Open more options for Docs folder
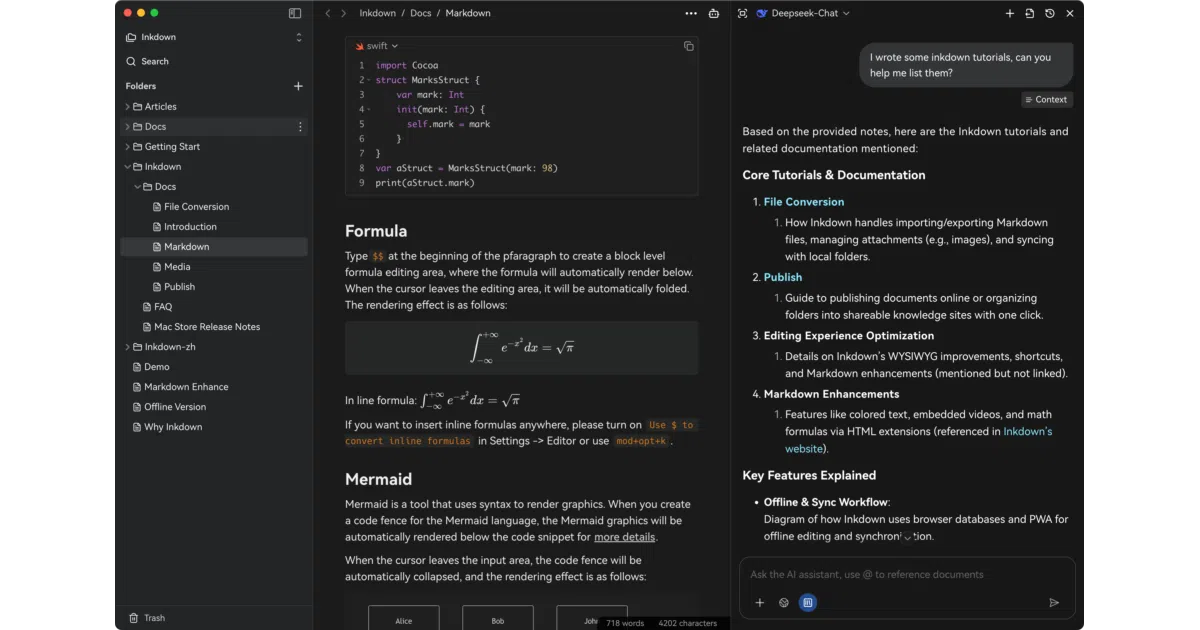 coord(300,127)
